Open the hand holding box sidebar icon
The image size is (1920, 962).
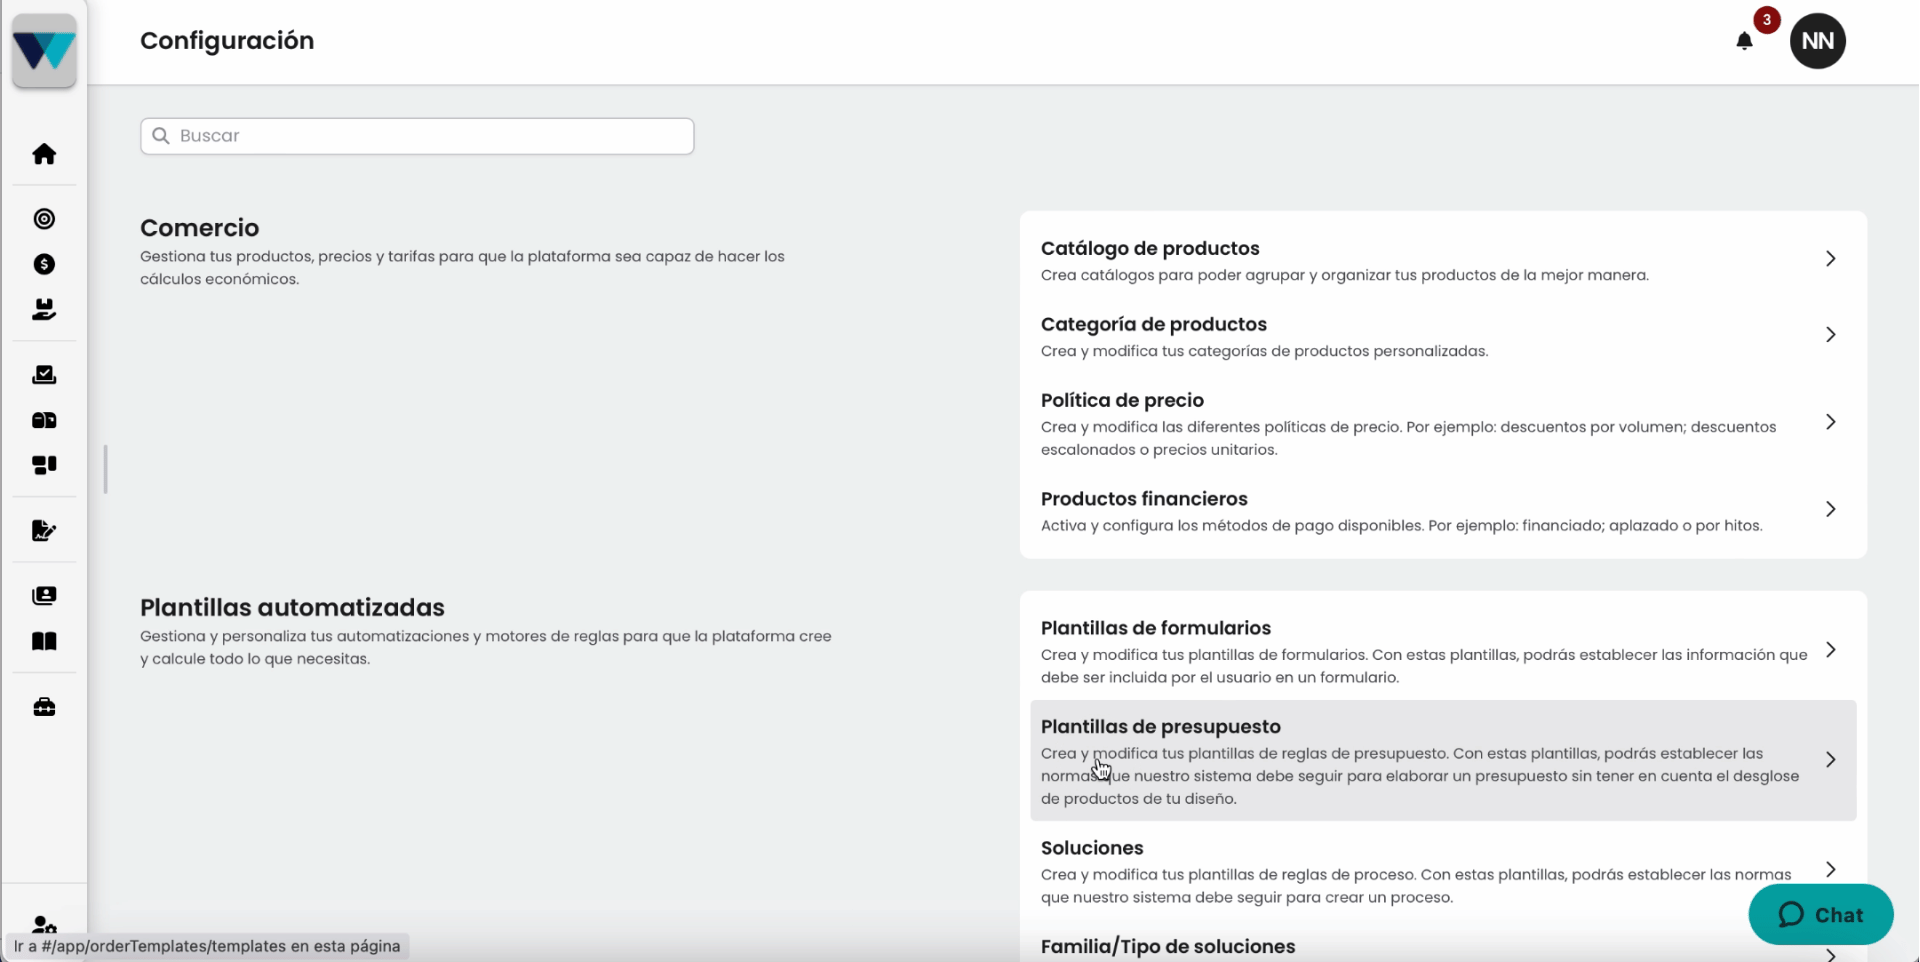pos(44,309)
